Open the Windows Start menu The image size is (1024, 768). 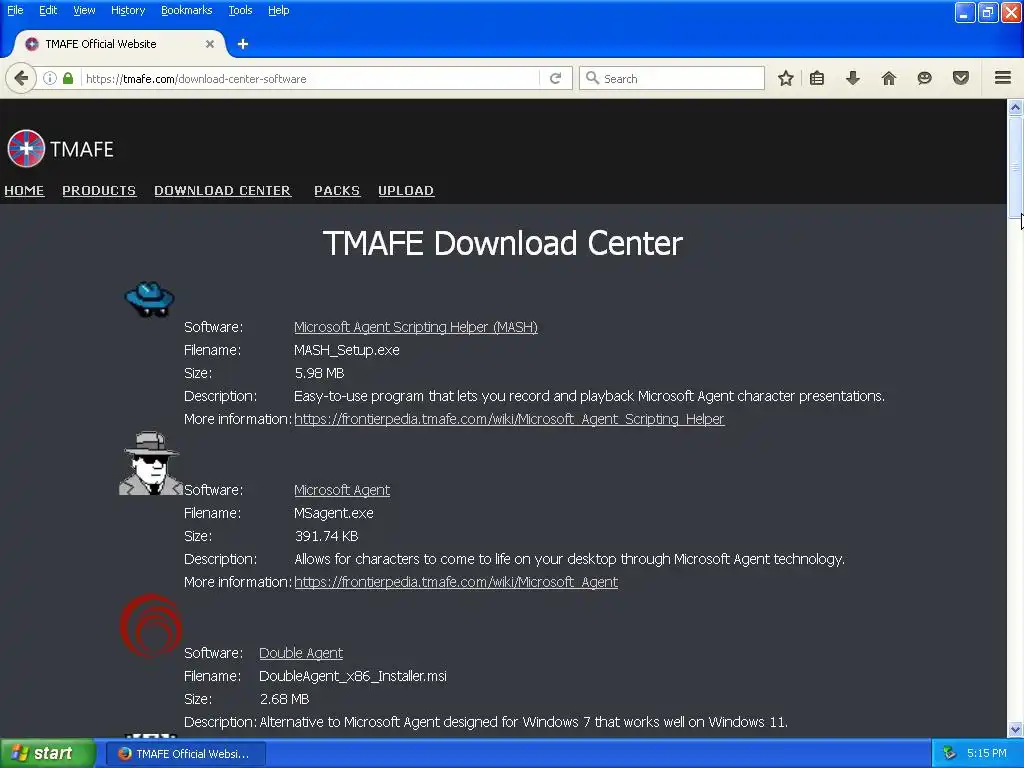[47, 754]
